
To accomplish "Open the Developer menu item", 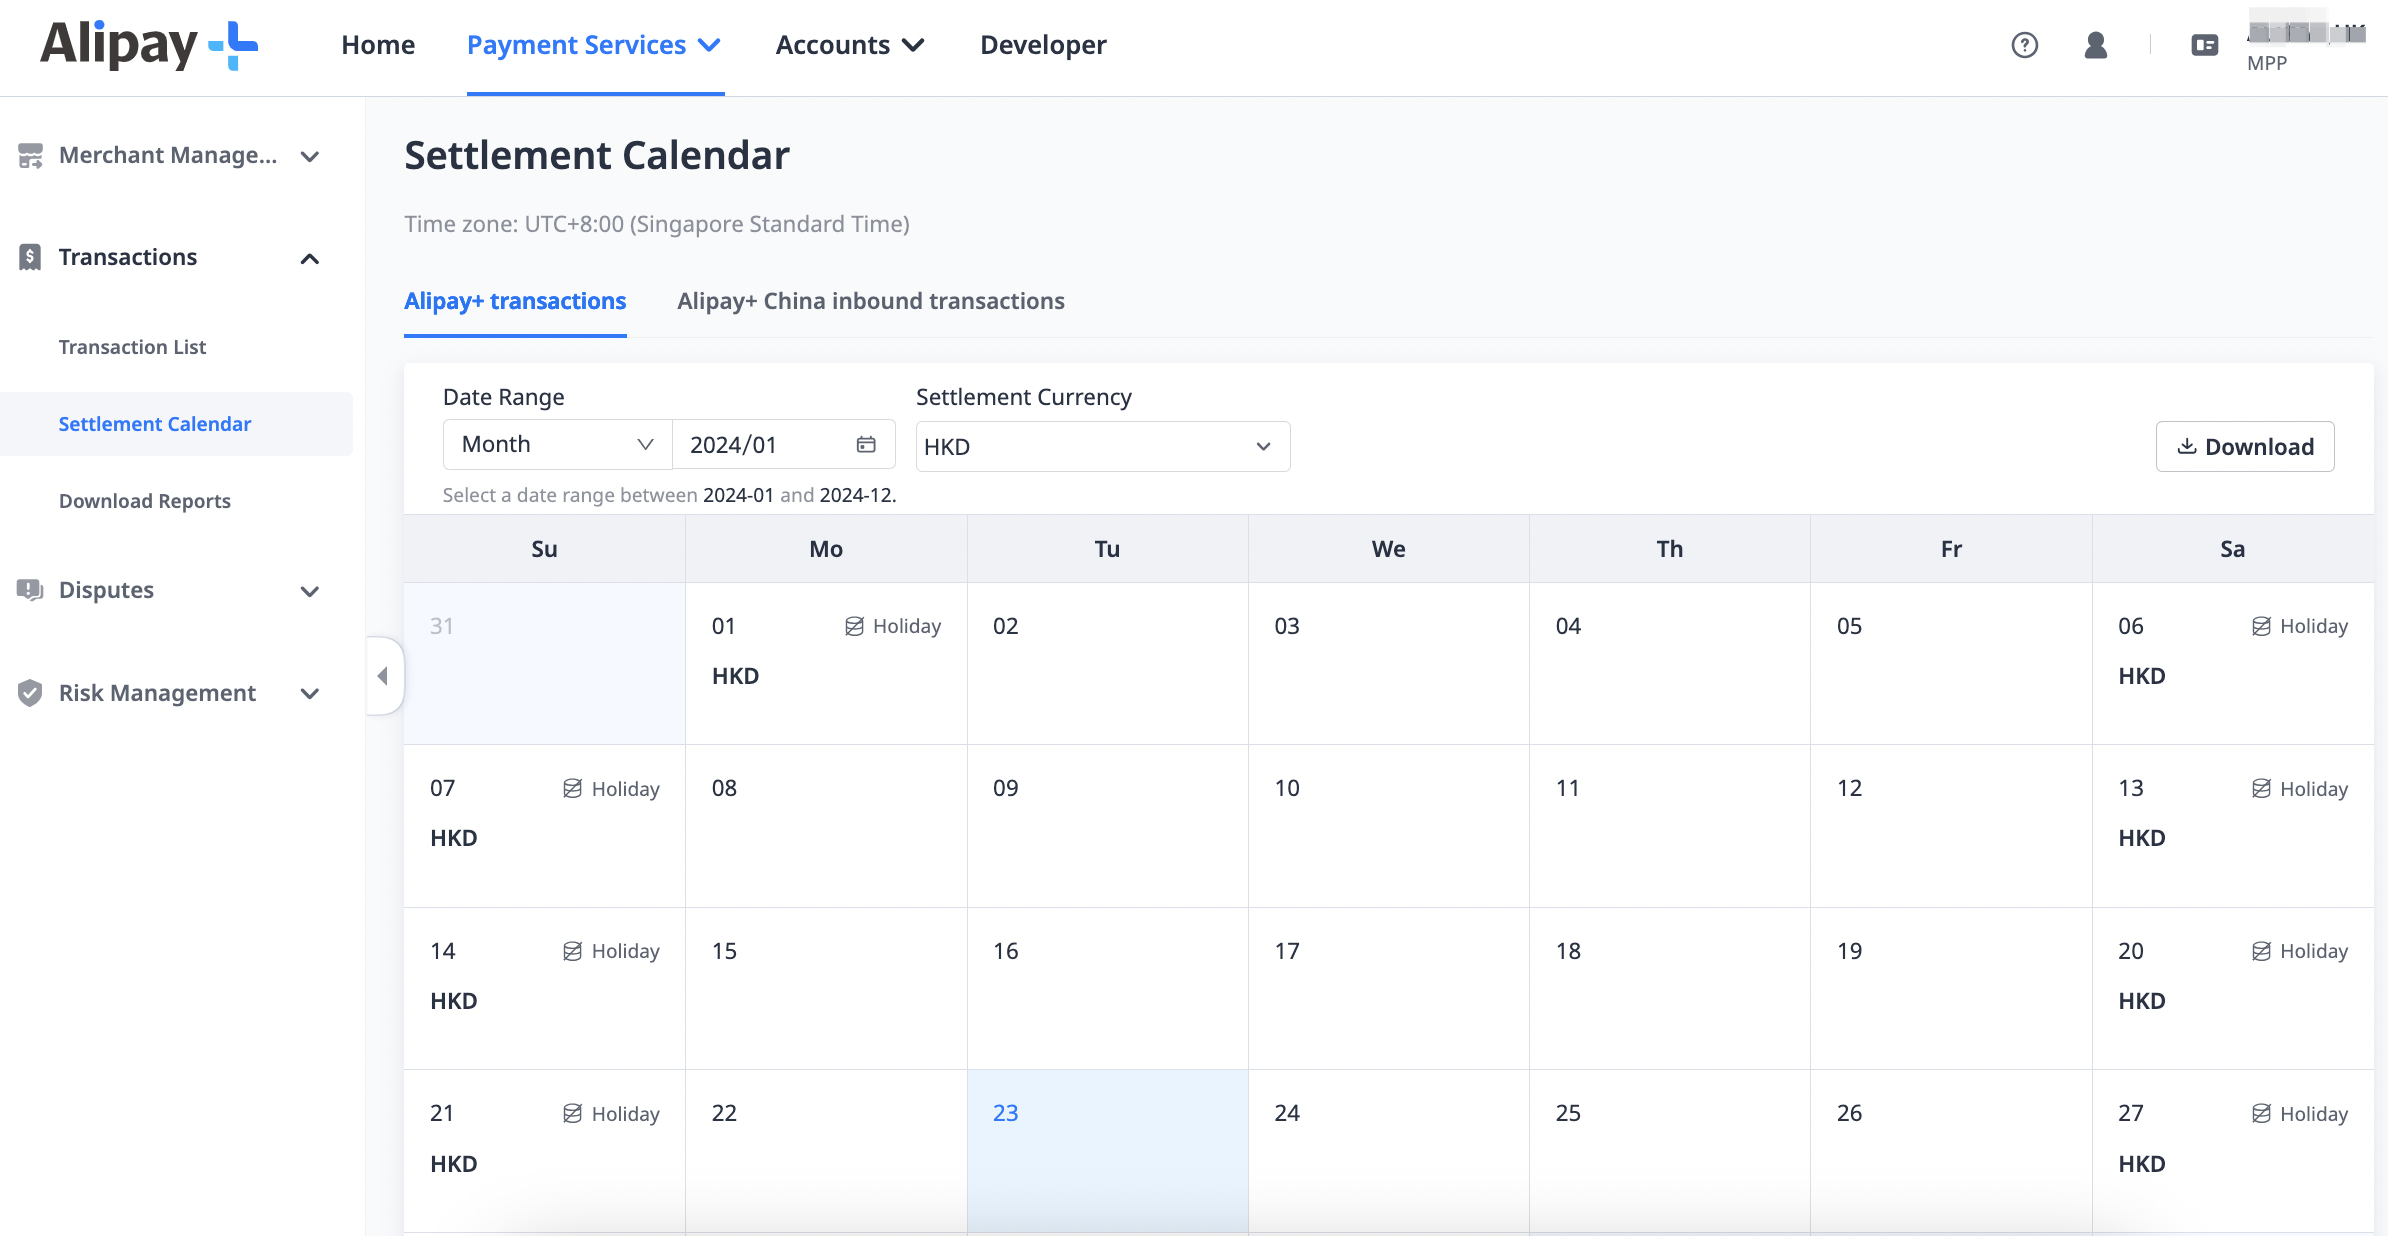I will (x=1043, y=44).
